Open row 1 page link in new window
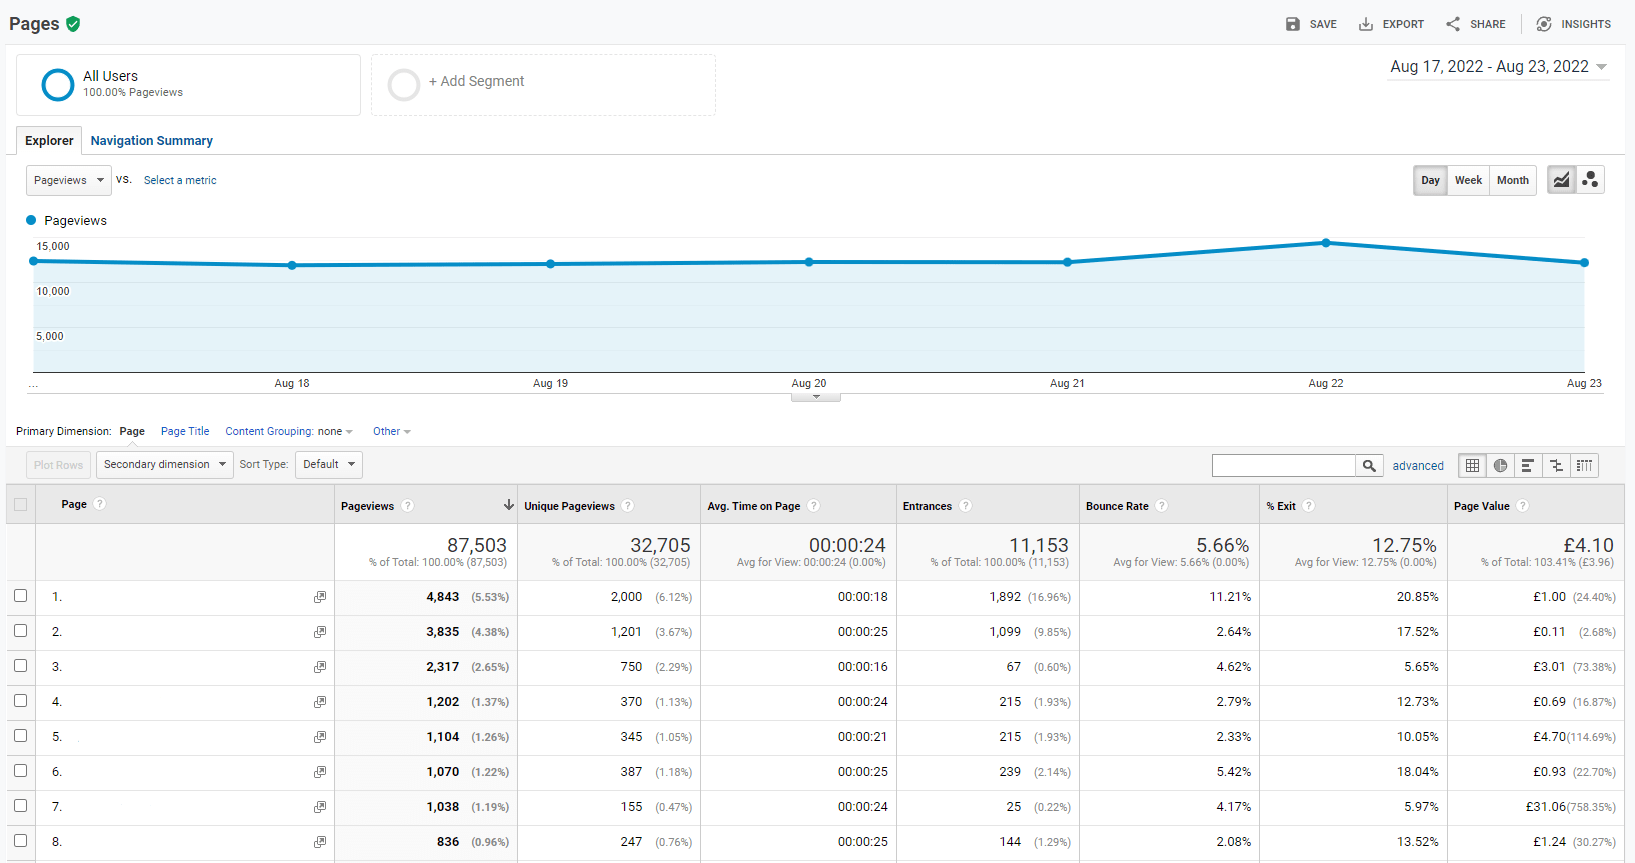 coord(320,597)
